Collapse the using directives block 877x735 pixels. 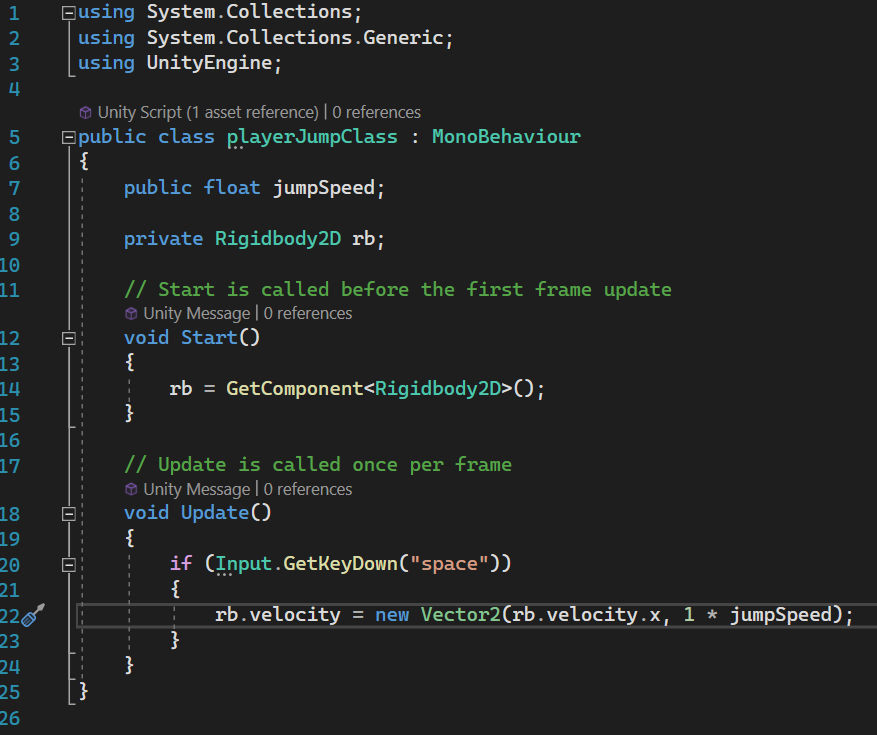coord(68,13)
